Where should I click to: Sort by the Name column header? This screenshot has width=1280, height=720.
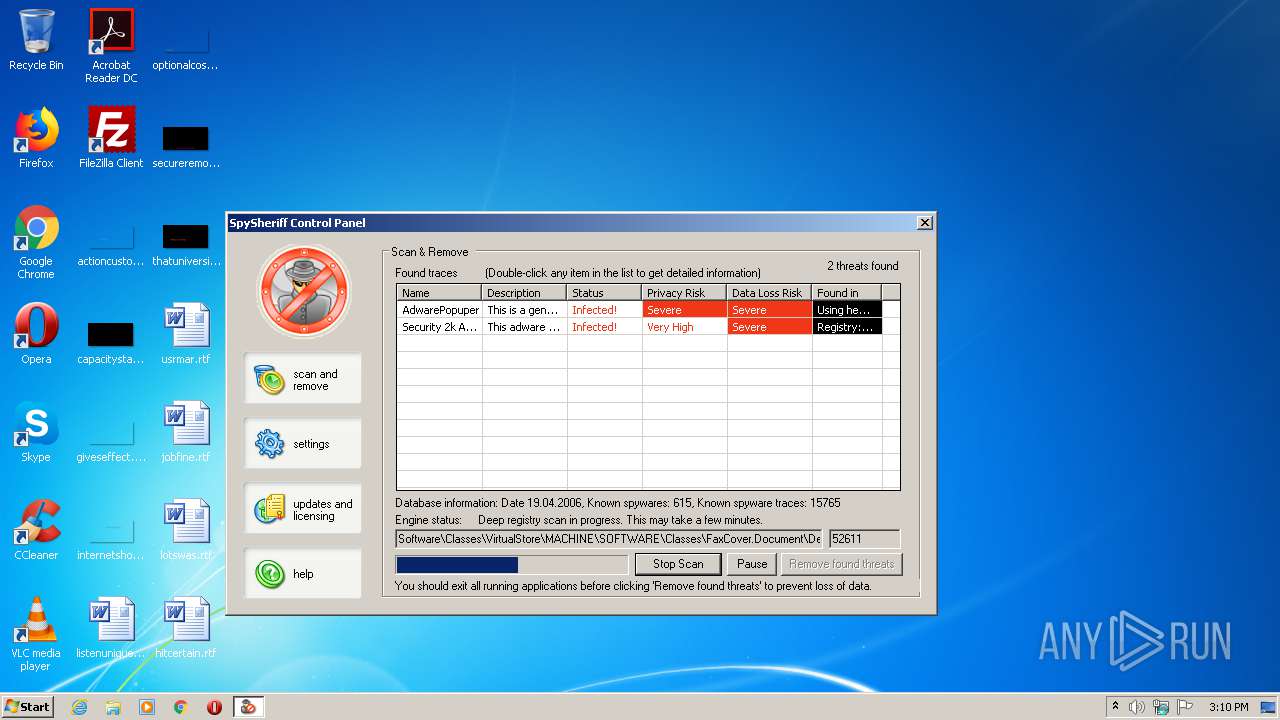(440, 293)
